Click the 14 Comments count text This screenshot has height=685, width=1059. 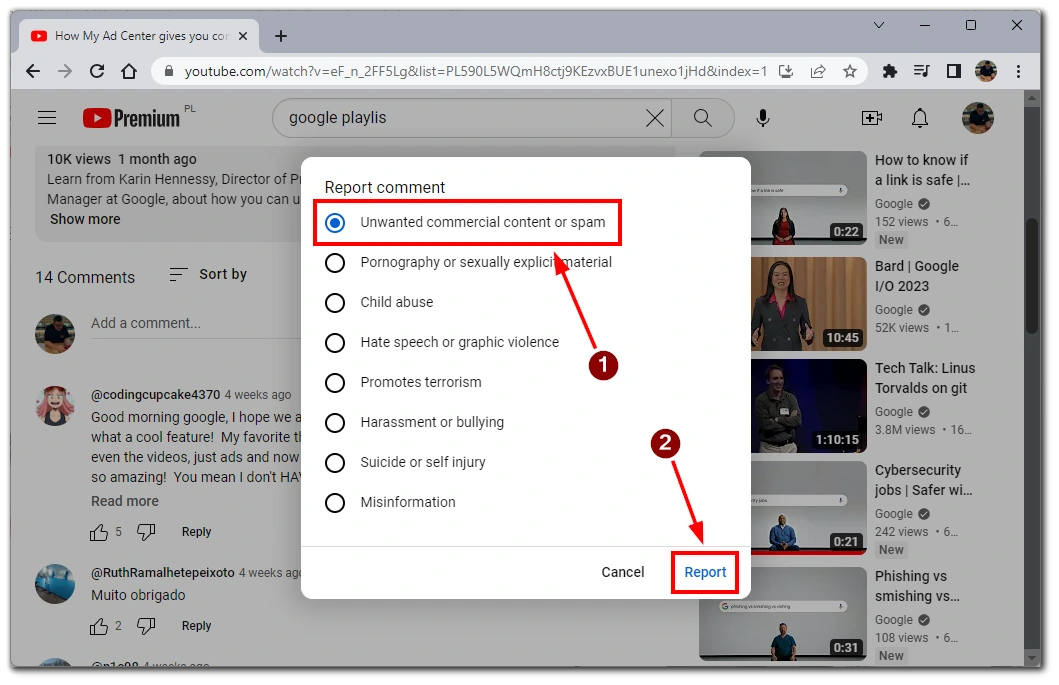point(85,278)
